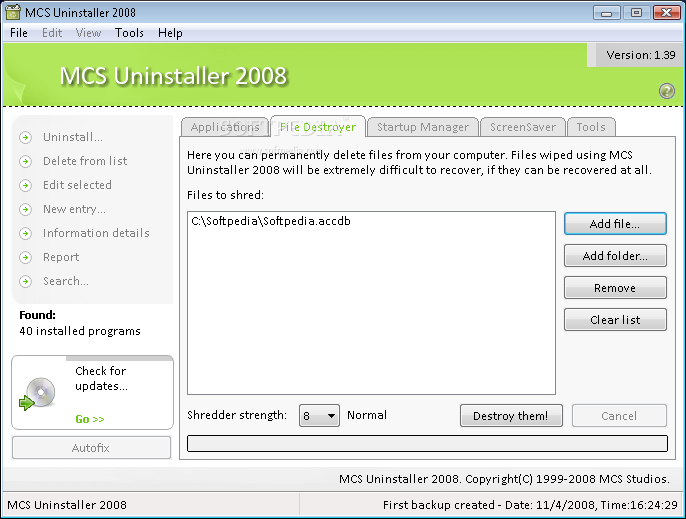Click the arrow icon beside Edit selected

point(25,186)
